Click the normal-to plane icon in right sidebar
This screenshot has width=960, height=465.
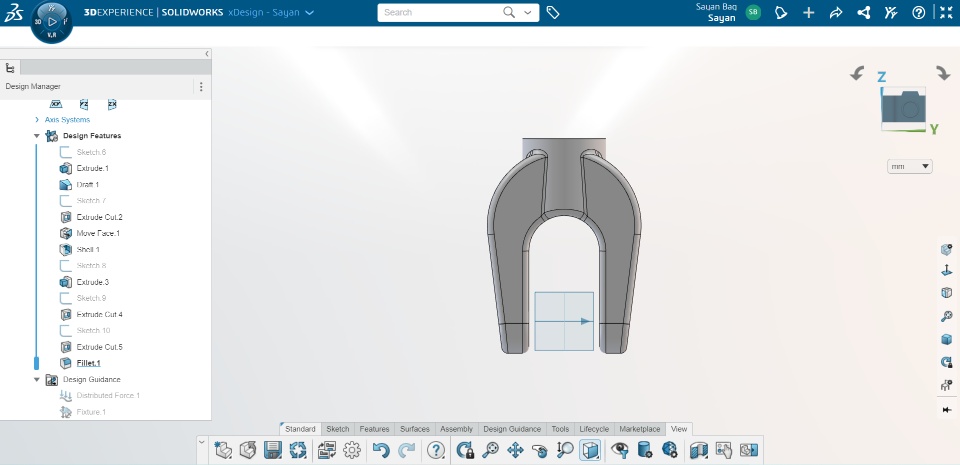[x=947, y=270]
